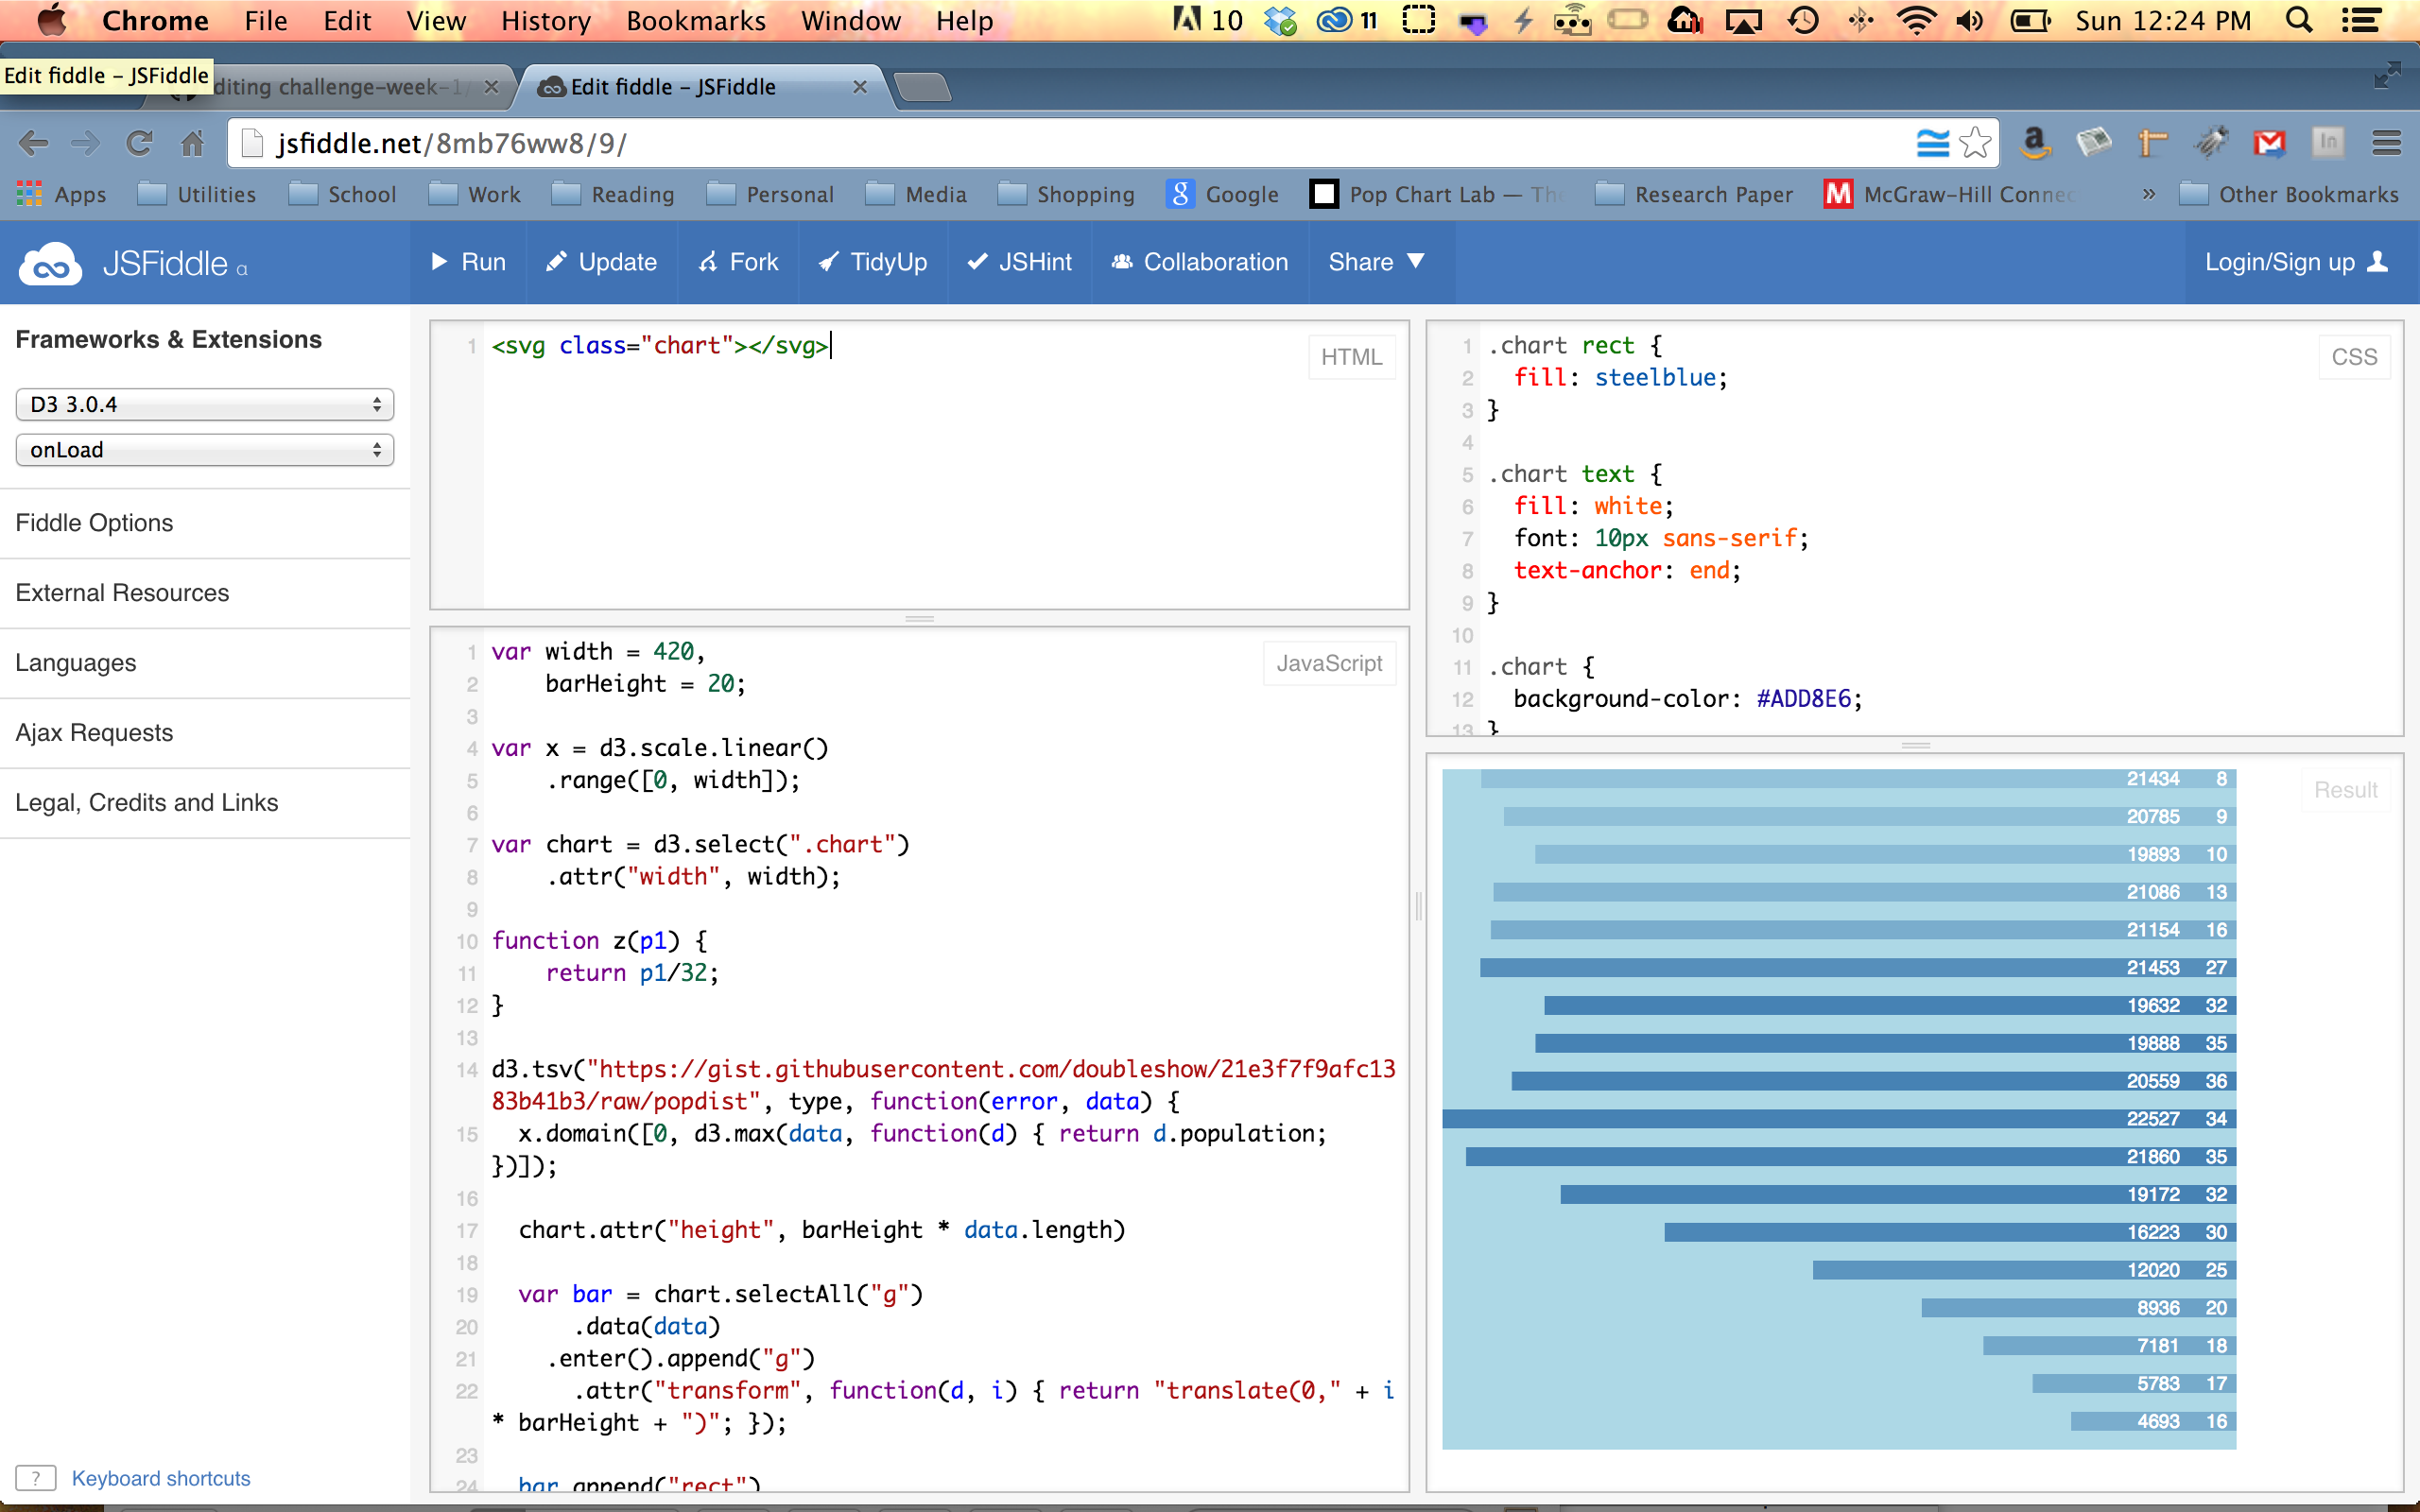Click the HTML panel label
Image resolution: width=2420 pixels, height=1512 pixels.
[x=1351, y=357]
